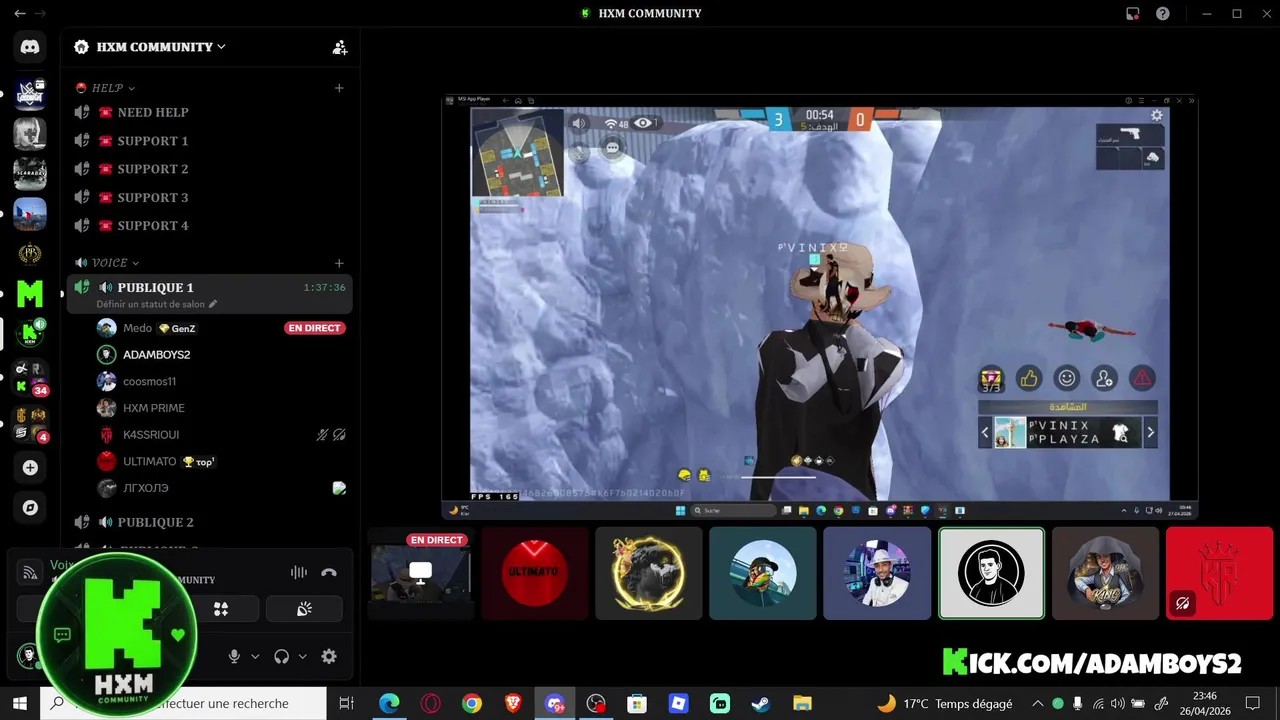Click the EN DIRECT badge next to Medo
Image resolution: width=1280 pixels, height=720 pixels.
315,328
